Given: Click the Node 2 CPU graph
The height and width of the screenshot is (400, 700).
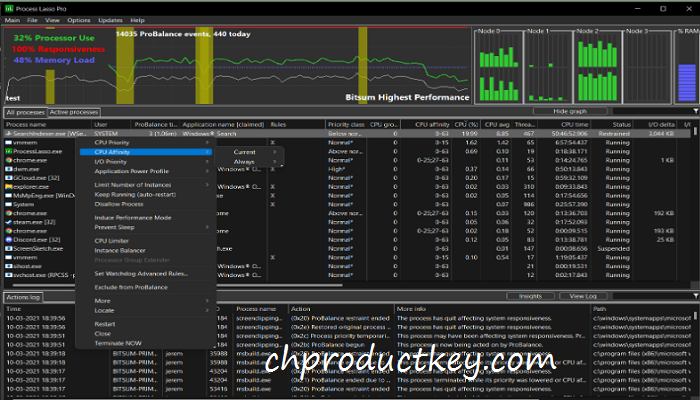Looking at the screenshot, I should pos(597,67).
